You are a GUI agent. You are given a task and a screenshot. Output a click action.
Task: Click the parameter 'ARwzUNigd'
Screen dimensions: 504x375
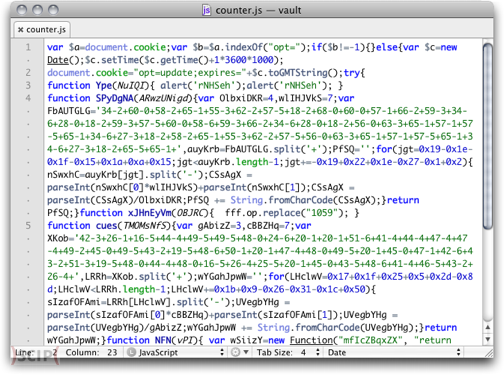[164, 98]
